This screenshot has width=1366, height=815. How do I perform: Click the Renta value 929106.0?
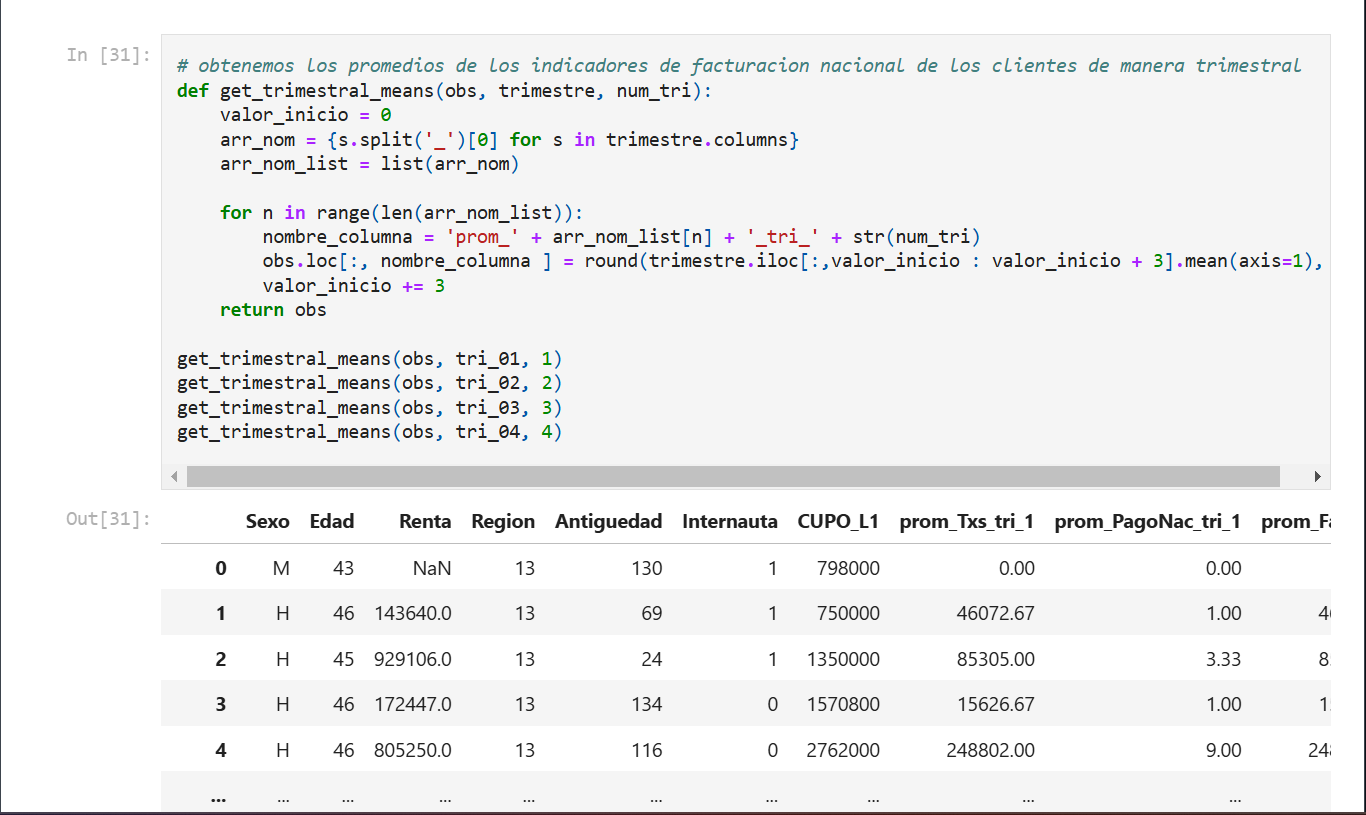(413, 659)
